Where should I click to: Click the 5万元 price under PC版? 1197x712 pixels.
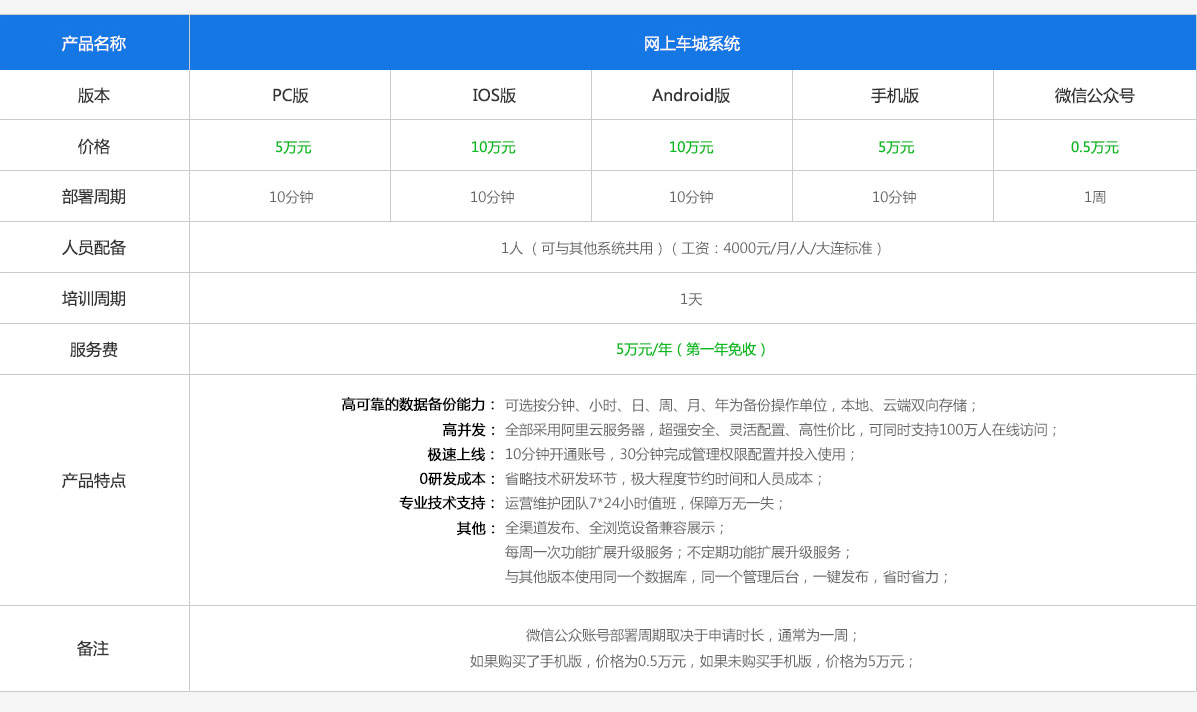pyautogui.click(x=293, y=147)
